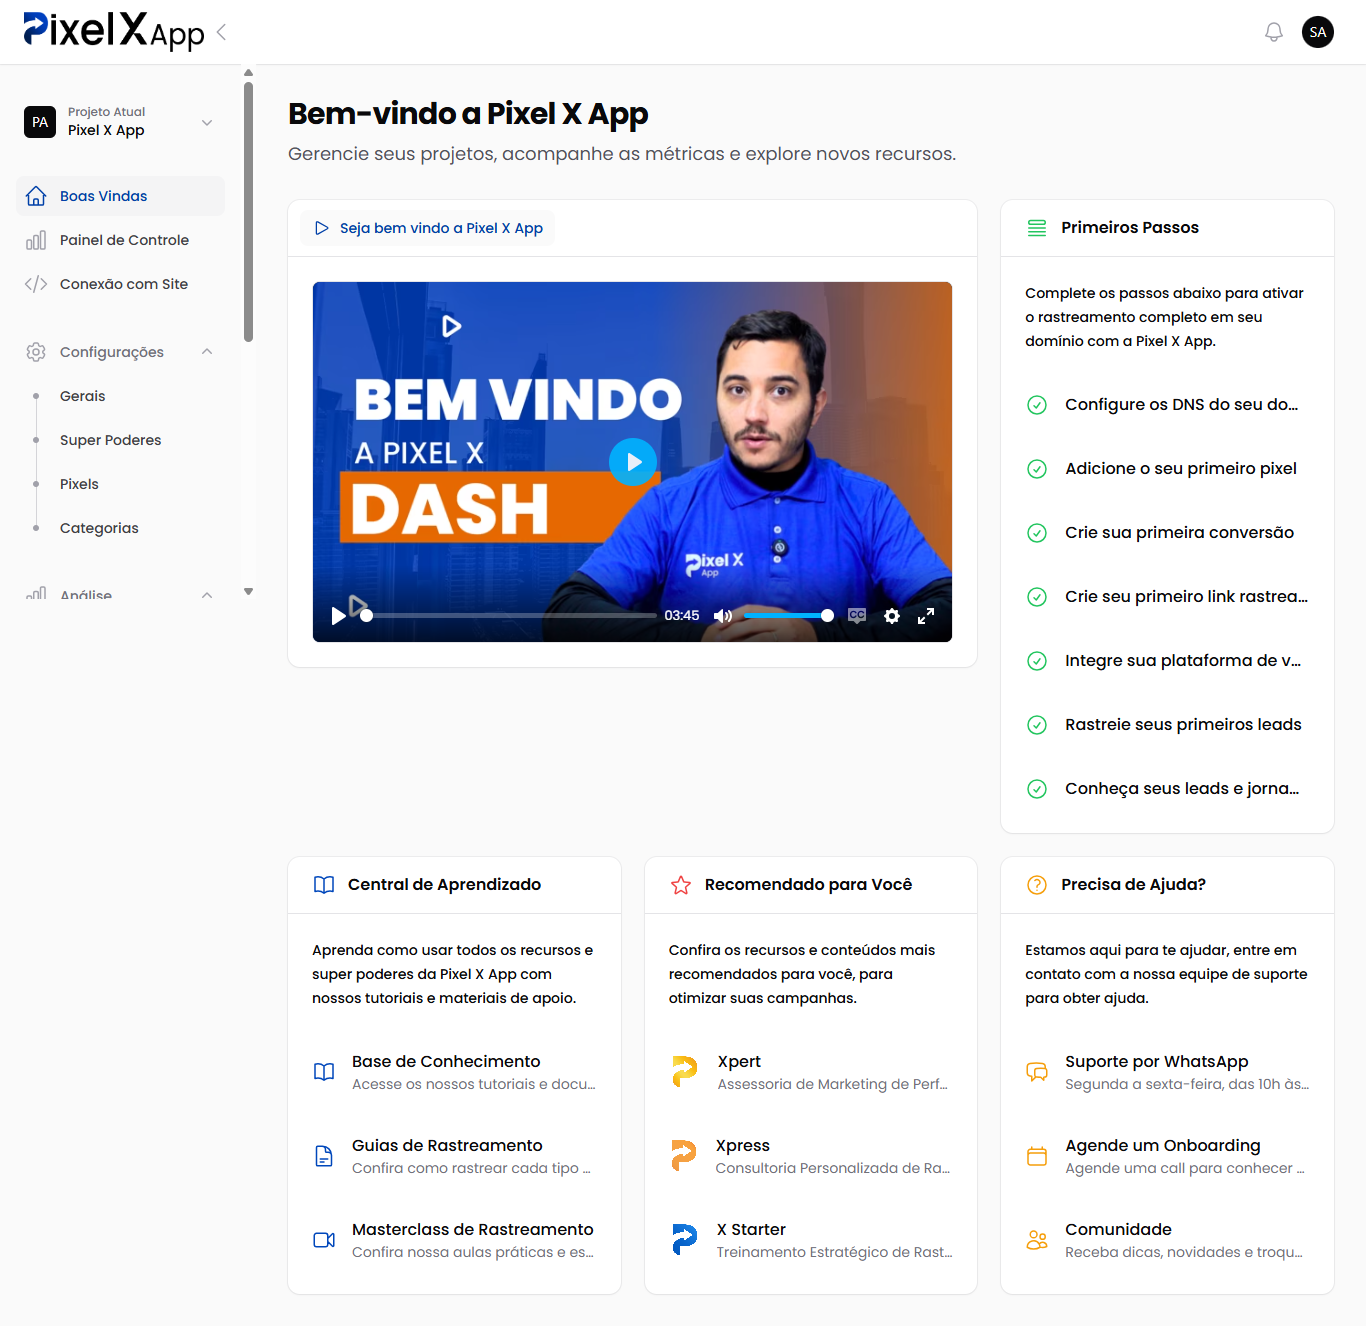Click the video volume slider
Viewport: 1366px width, 1326px height.
(x=789, y=616)
